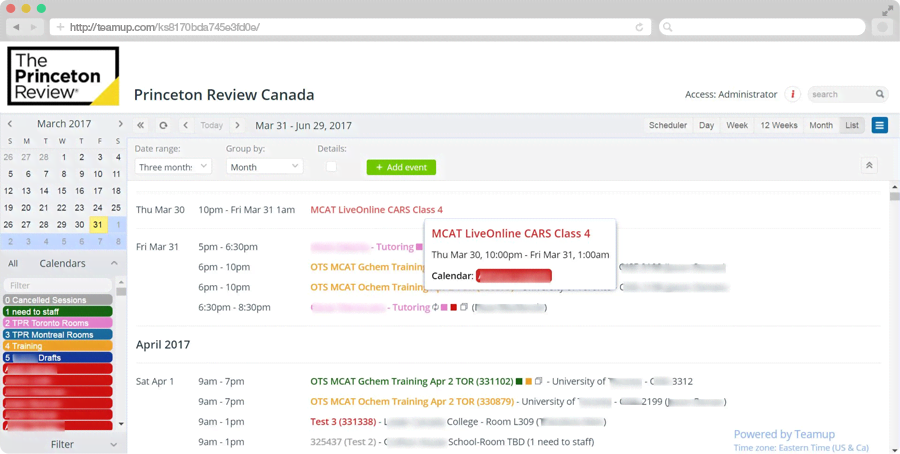This screenshot has height=454, width=900.
Task: Click the pink color square on 5pm Tutoring event
Action: click(x=419, y=247)
